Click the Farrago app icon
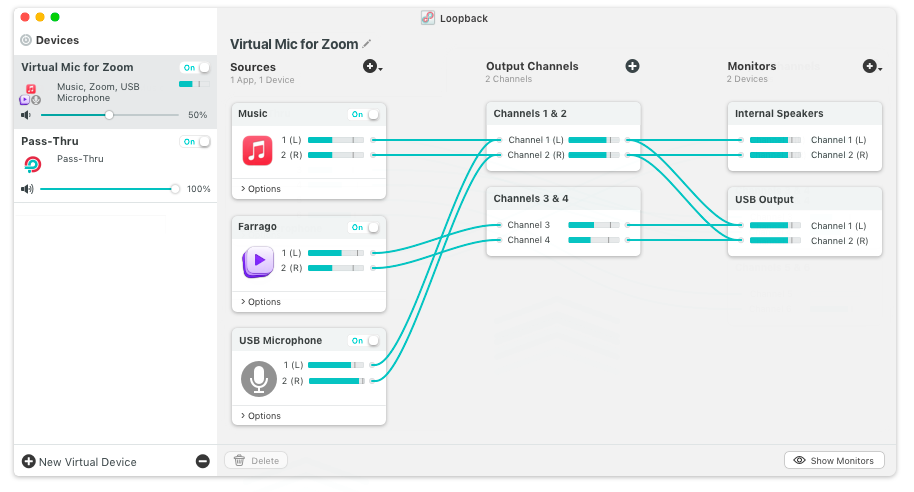This screenshot has width=914, height=492. click(x=258, y=262)
